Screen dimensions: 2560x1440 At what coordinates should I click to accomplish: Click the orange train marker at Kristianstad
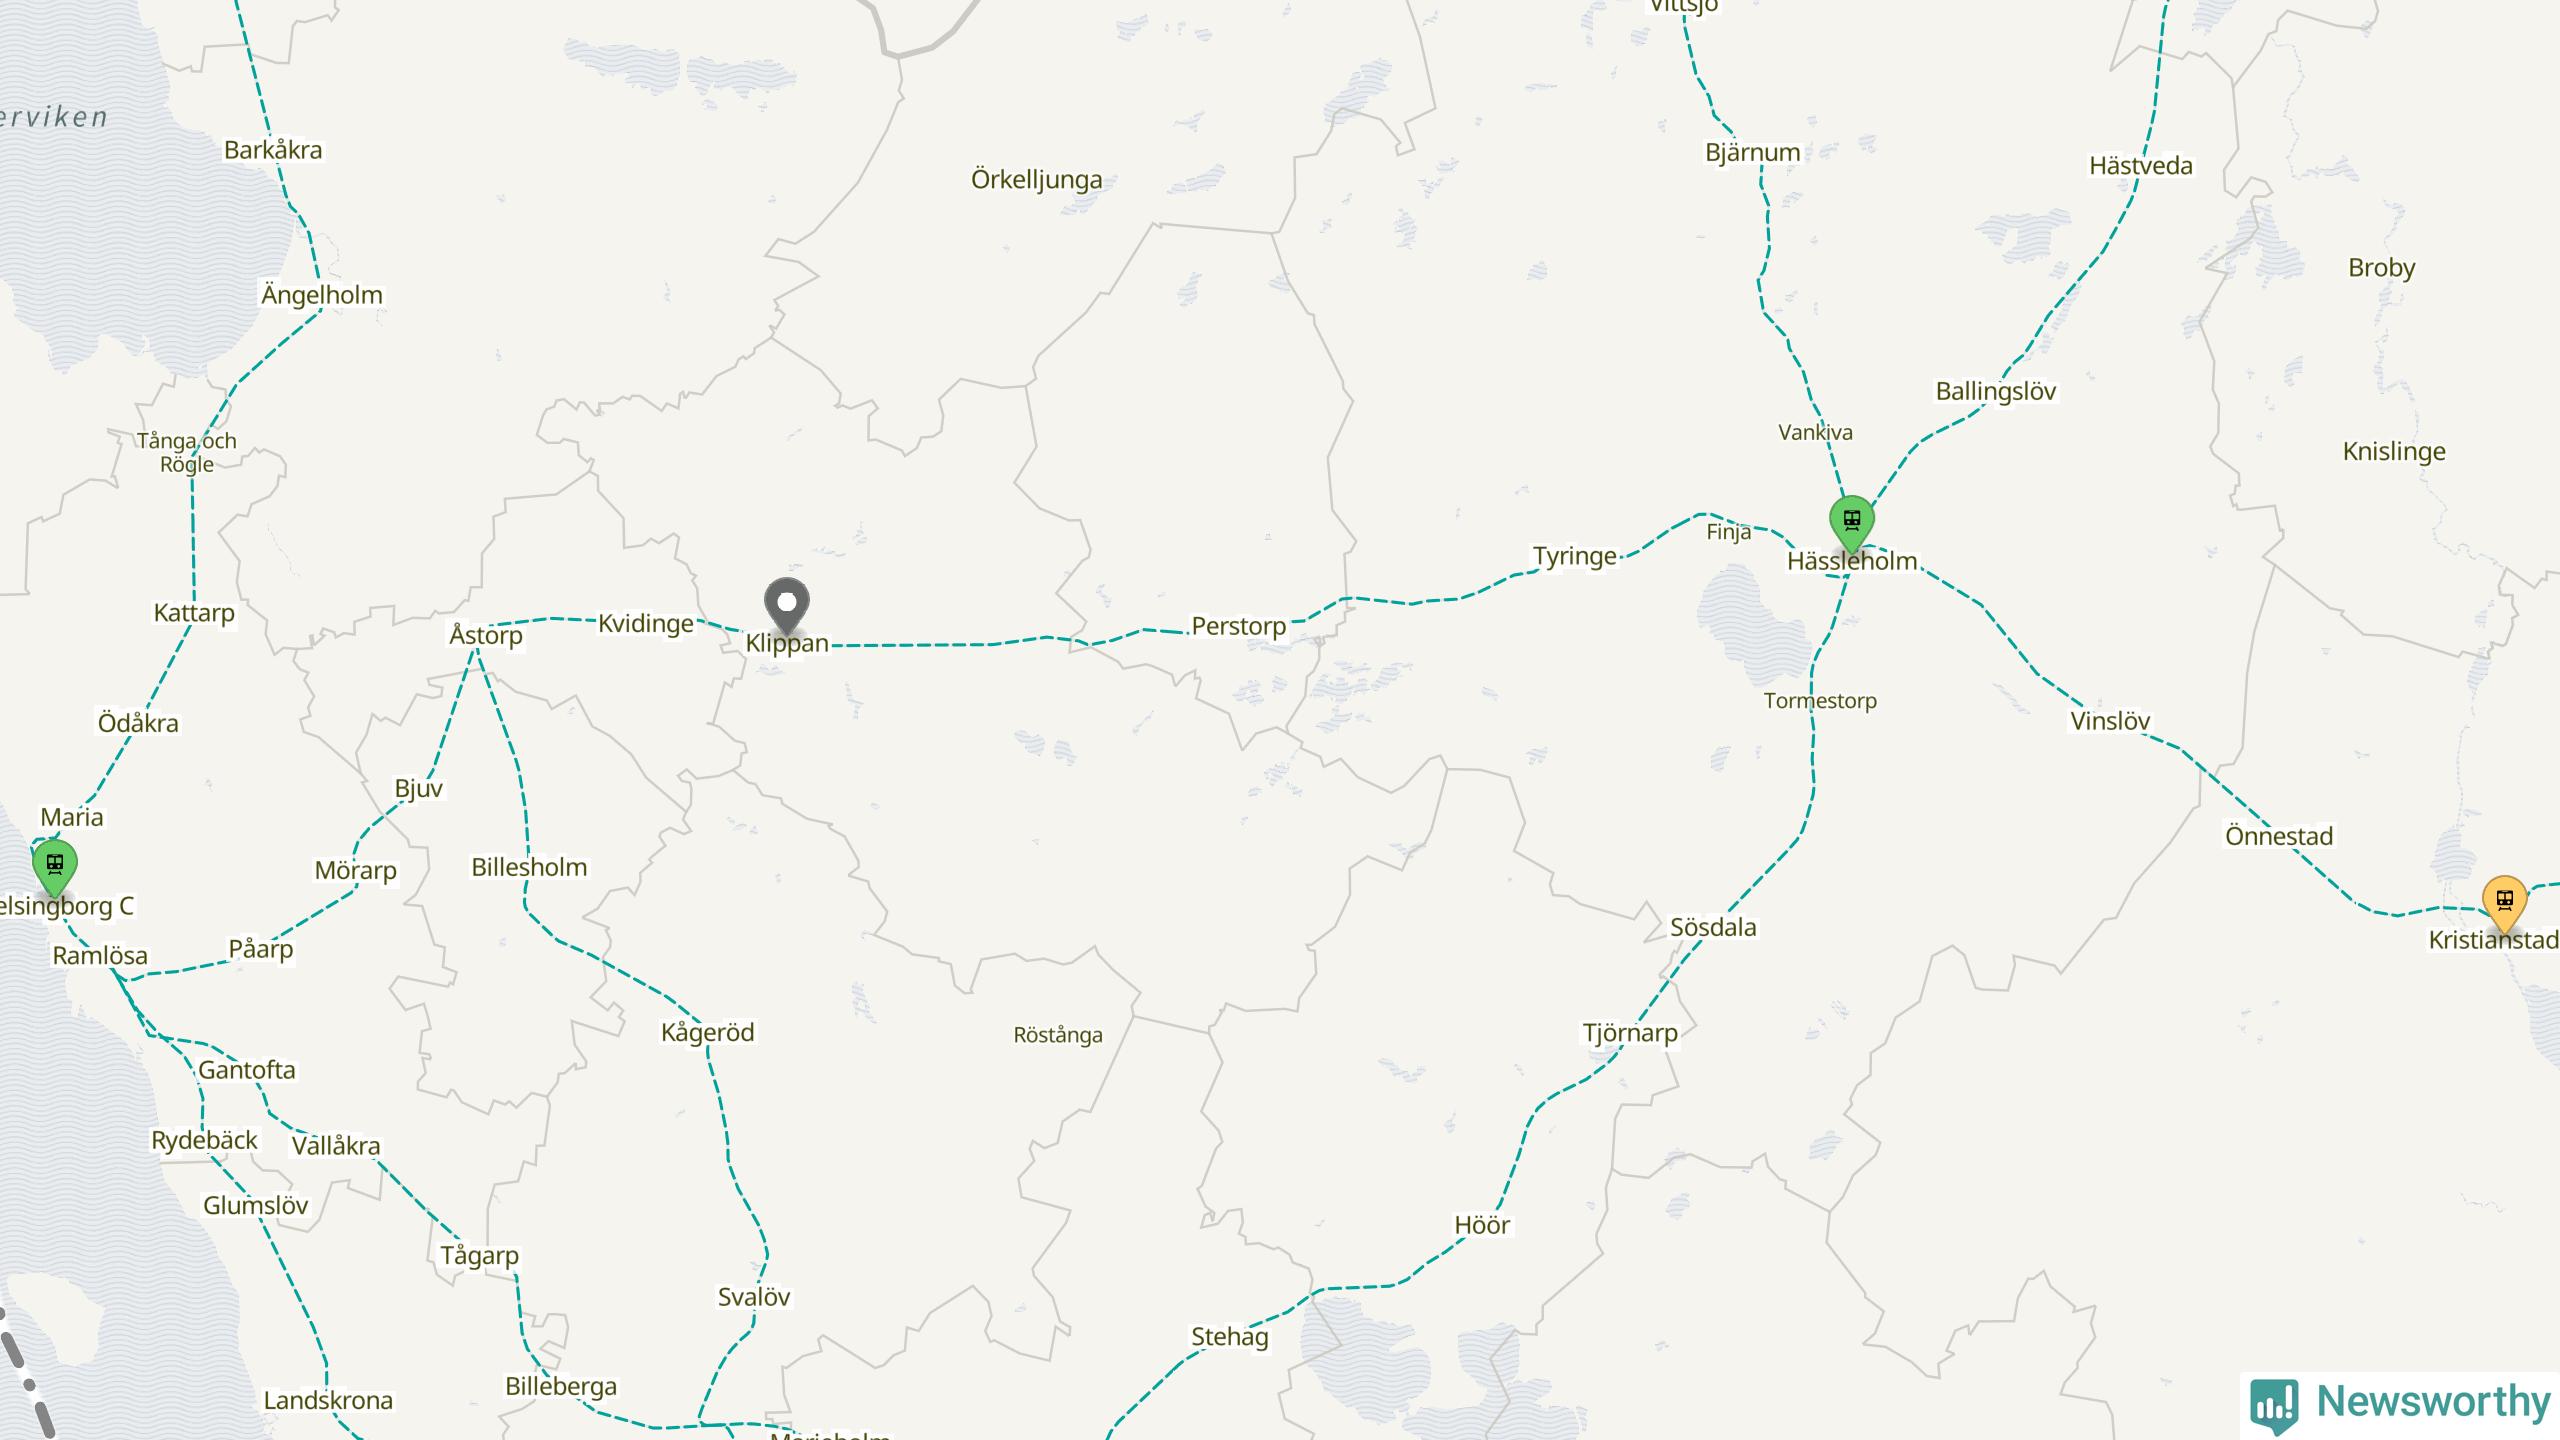(x=2504, y=903)
